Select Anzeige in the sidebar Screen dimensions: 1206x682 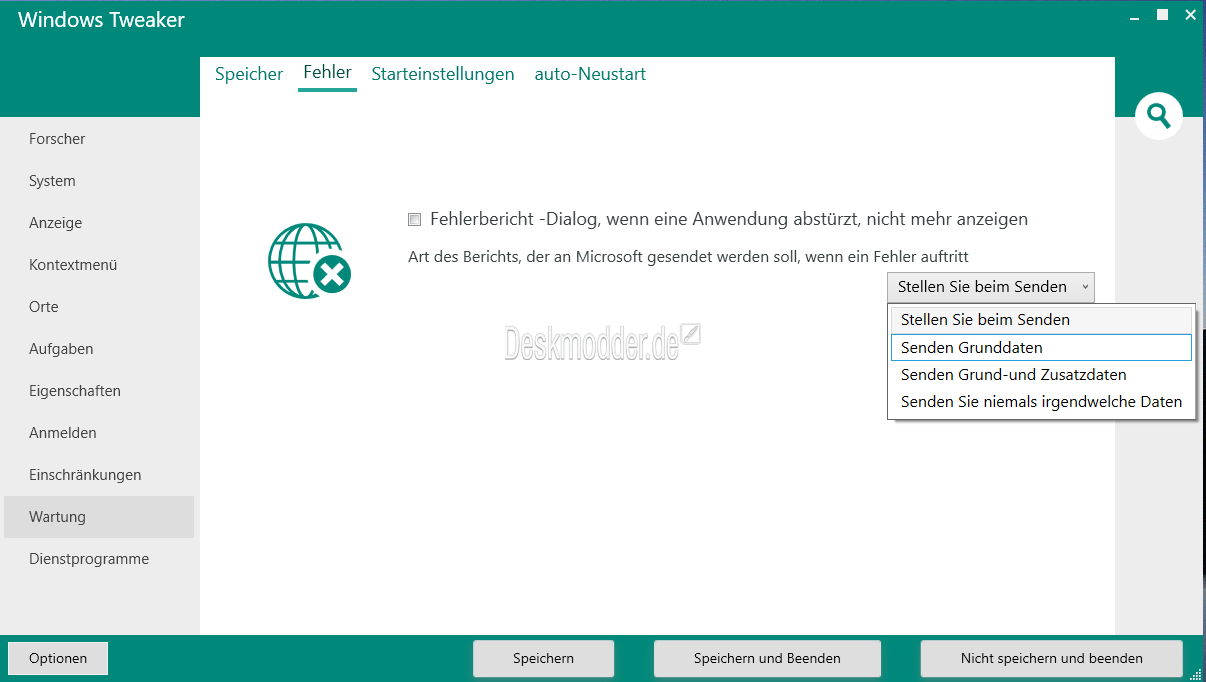coord(99,223)
